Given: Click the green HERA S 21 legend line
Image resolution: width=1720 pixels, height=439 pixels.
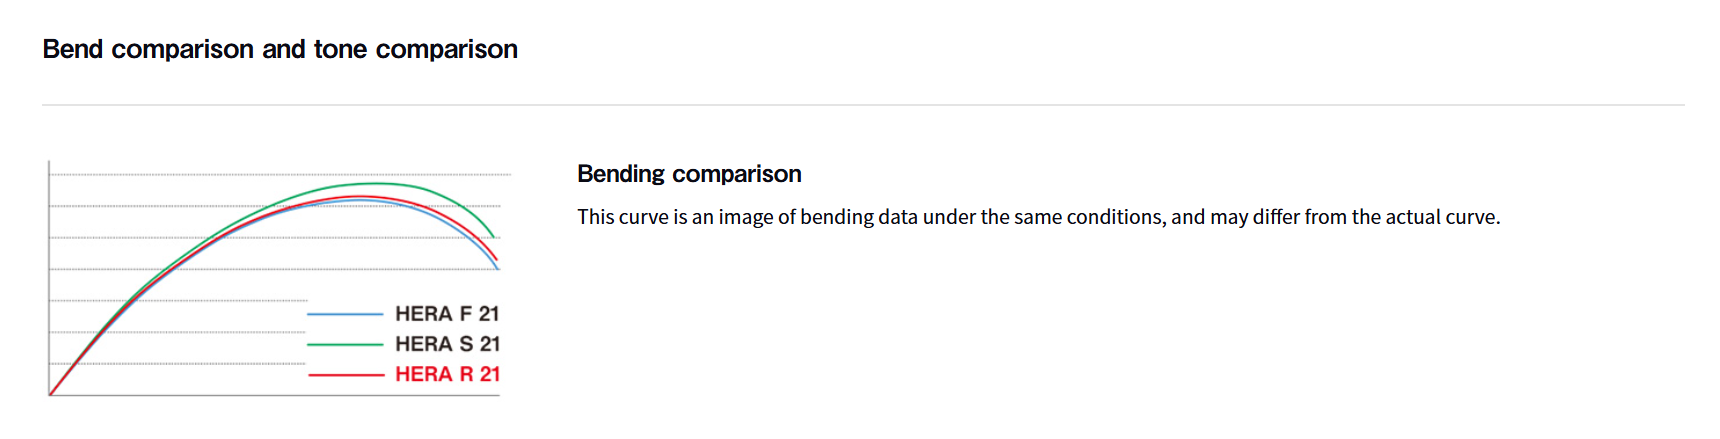Looking at the screenshot, I should (345, 344).
